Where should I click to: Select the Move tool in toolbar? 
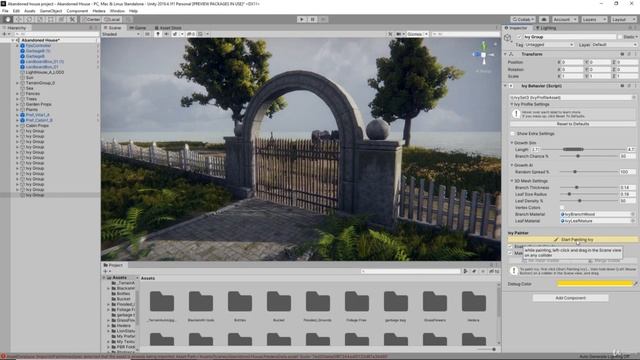click(18, 19)
